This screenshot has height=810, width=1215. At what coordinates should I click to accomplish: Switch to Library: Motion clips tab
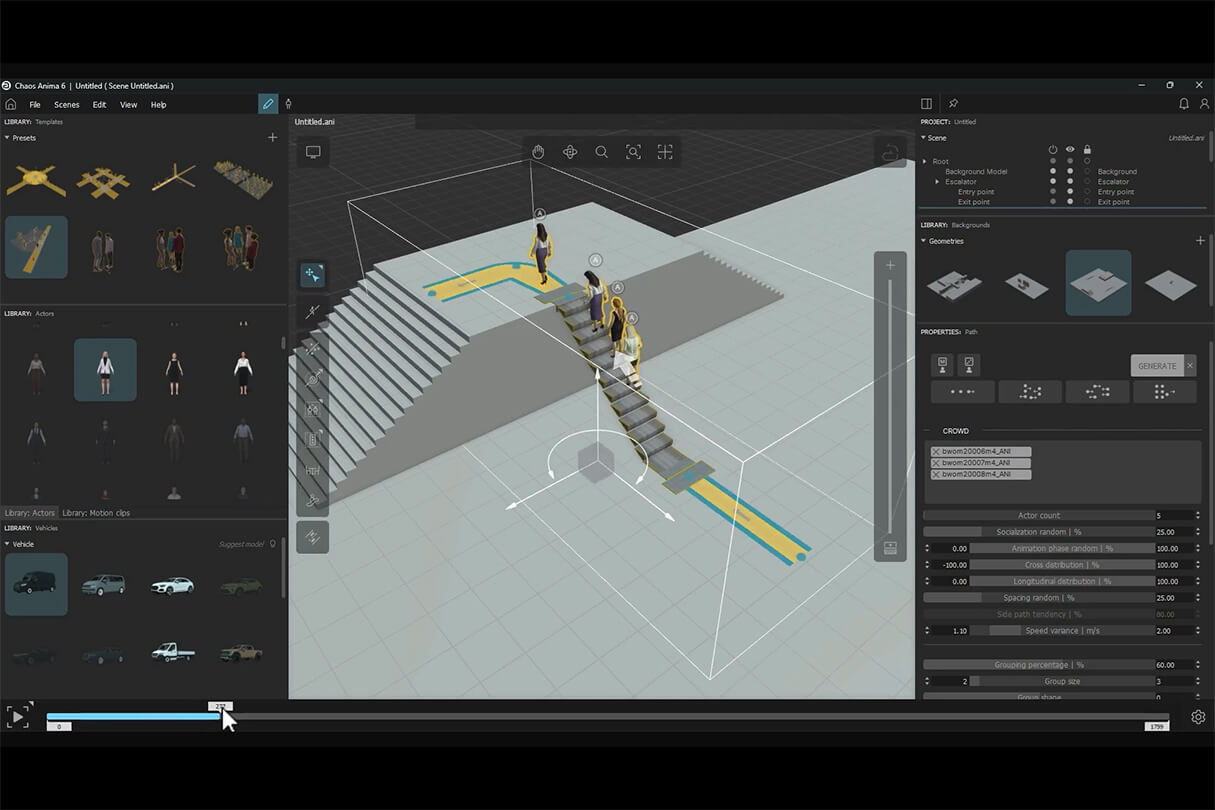coord(96,513)
